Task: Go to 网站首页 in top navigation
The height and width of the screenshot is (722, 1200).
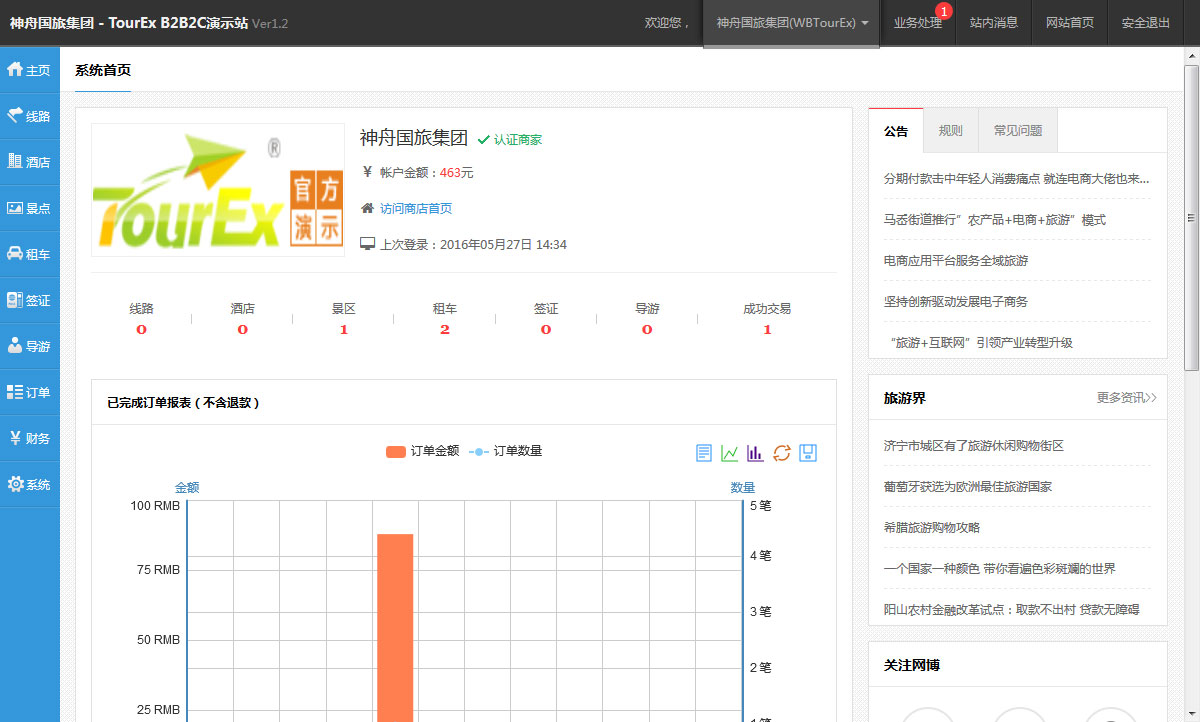Action: 1069,23
